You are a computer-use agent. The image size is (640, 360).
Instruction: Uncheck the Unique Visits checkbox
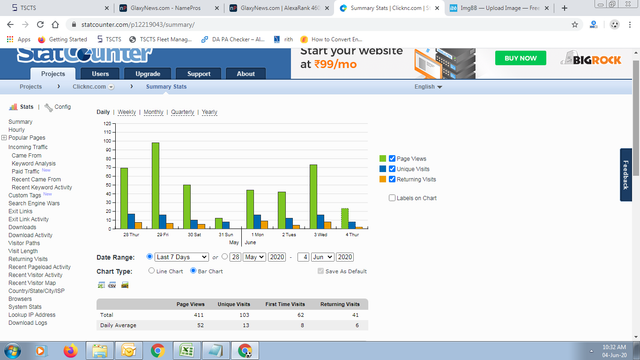392,169
